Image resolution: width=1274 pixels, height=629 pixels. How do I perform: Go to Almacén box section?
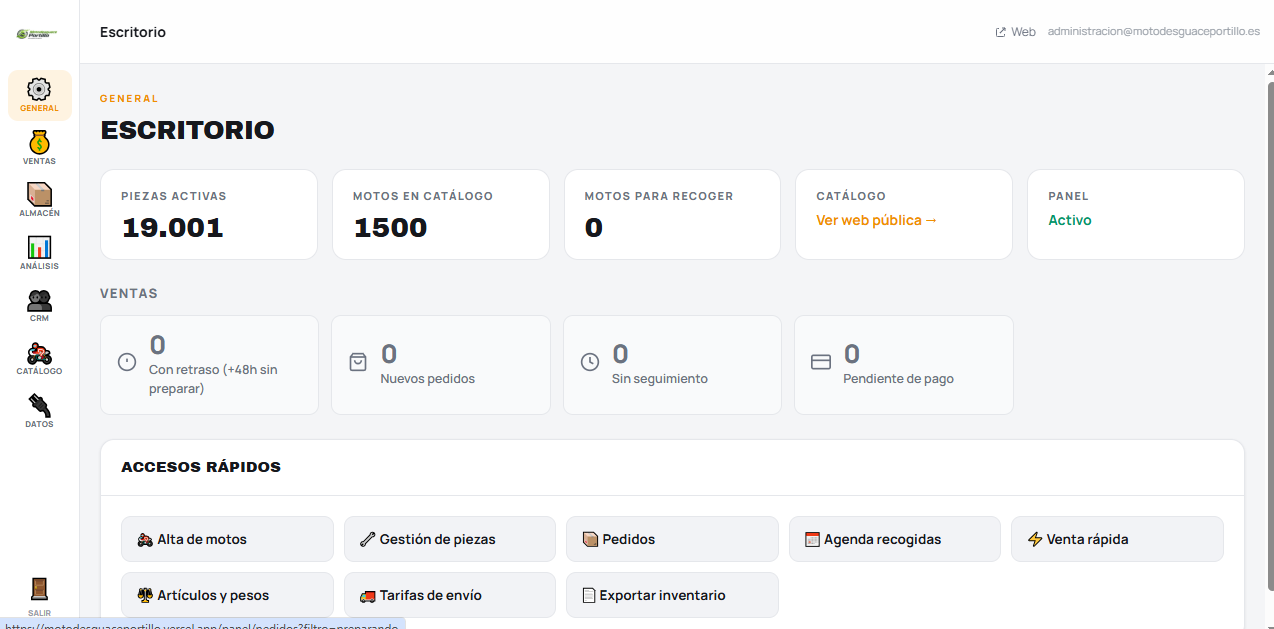(39, 200)
